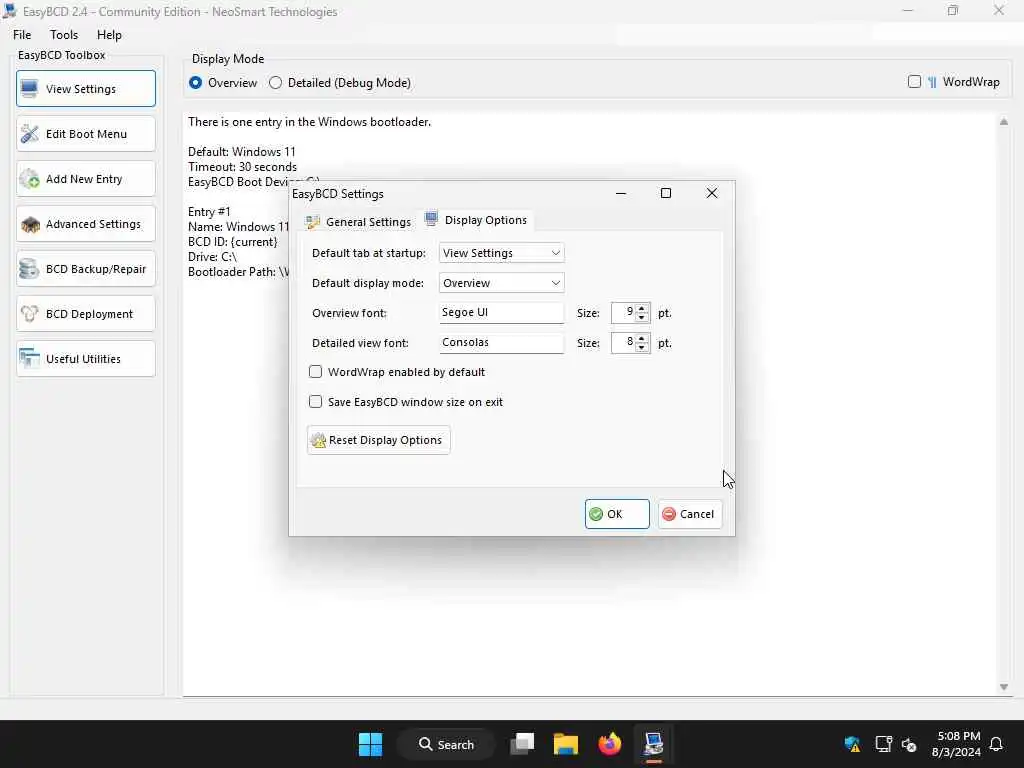
Task: Decrease the Detailed view font size by one
Action: pyautogui.click(x=642, y=347)
